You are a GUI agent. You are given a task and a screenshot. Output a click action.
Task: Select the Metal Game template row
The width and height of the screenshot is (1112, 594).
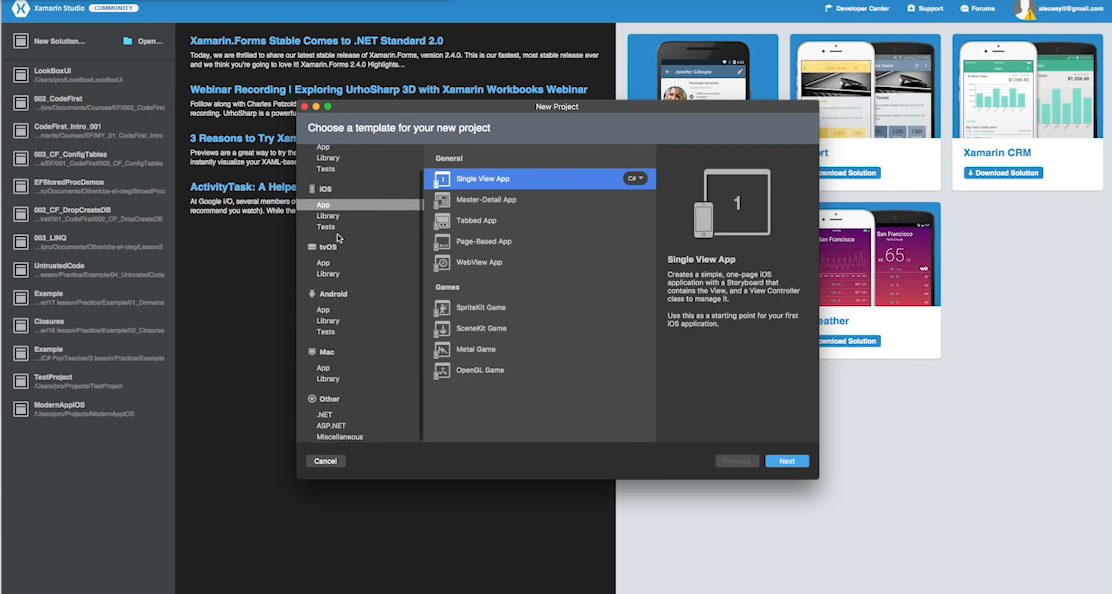point(540,349)
